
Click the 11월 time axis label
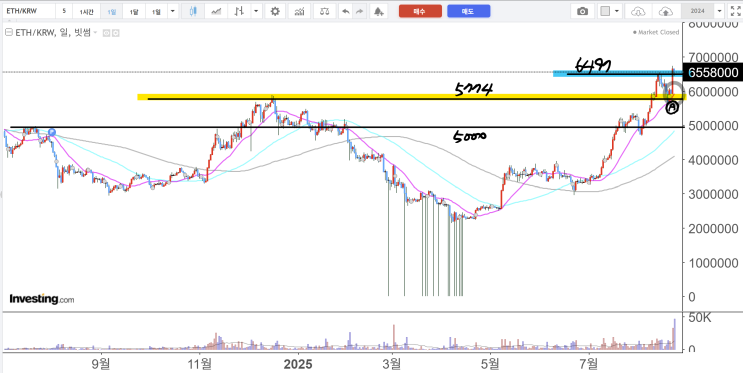[200, 364]
